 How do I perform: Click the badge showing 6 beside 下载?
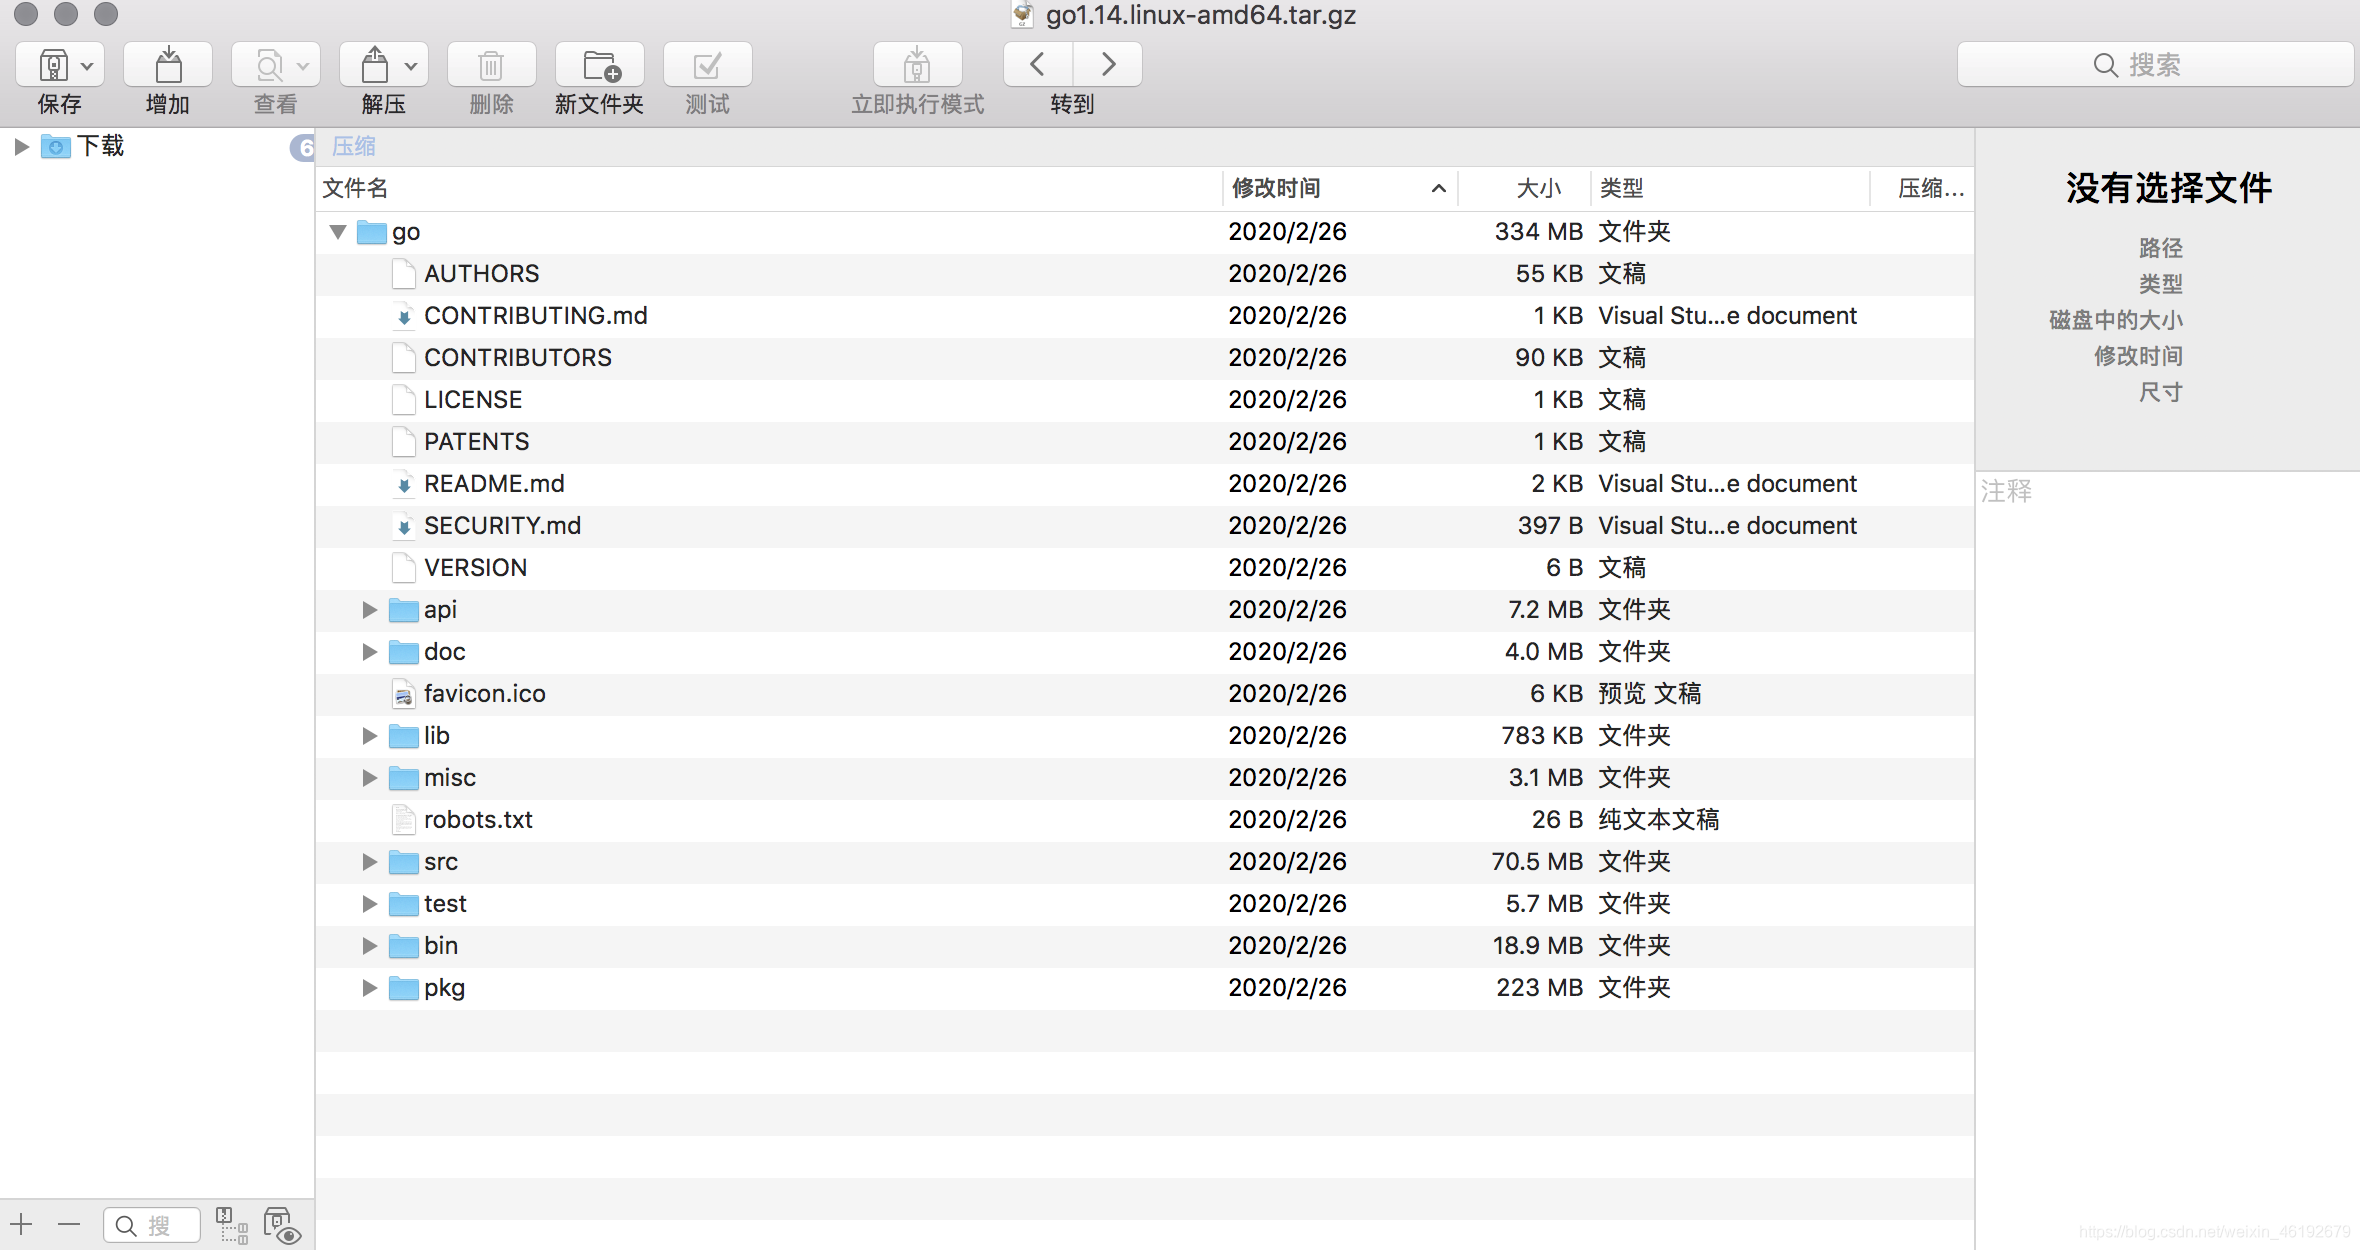[x=303, y=148]
